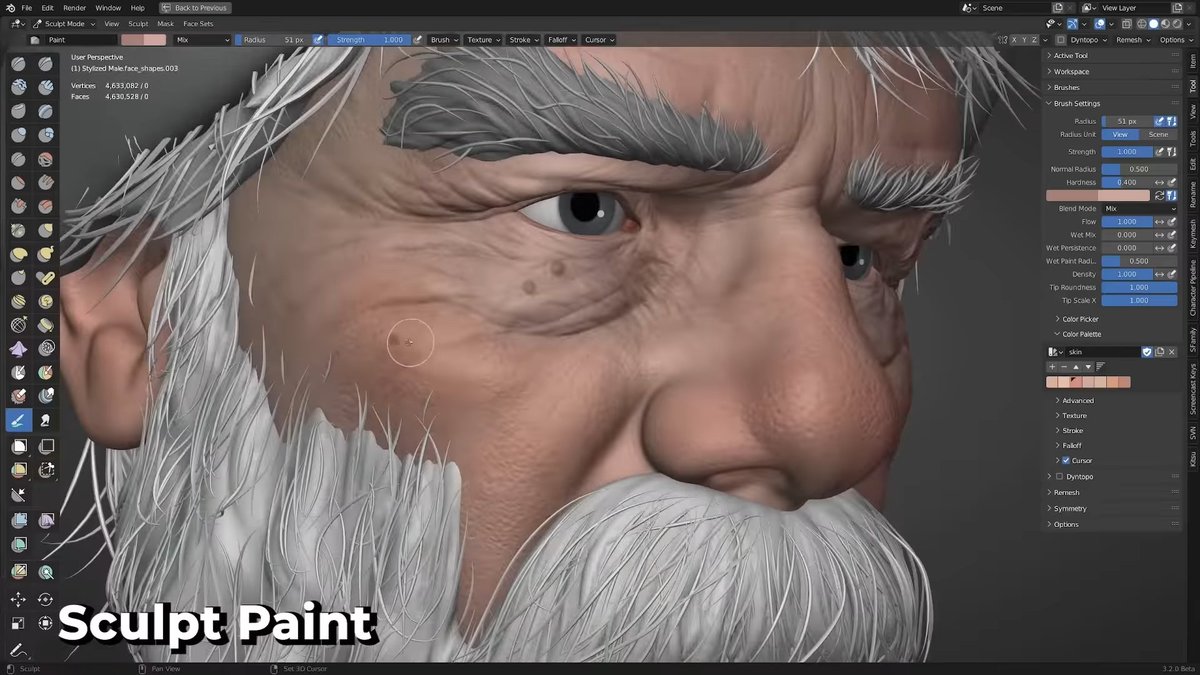Open the header Options popover
The image size is (1200, 675).
(1176, 40)
